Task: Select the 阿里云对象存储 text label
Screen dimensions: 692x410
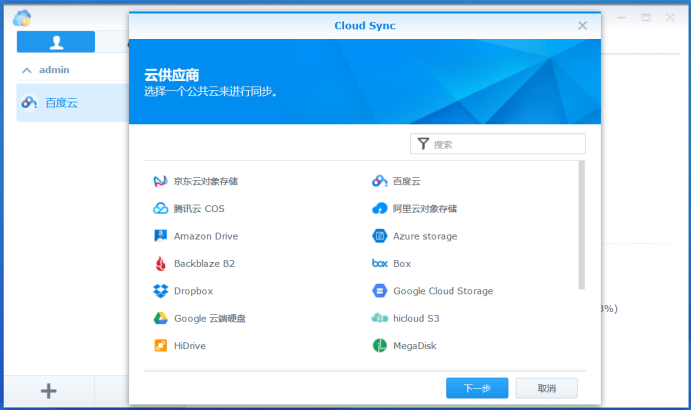Action: click(x=425, y=209)
